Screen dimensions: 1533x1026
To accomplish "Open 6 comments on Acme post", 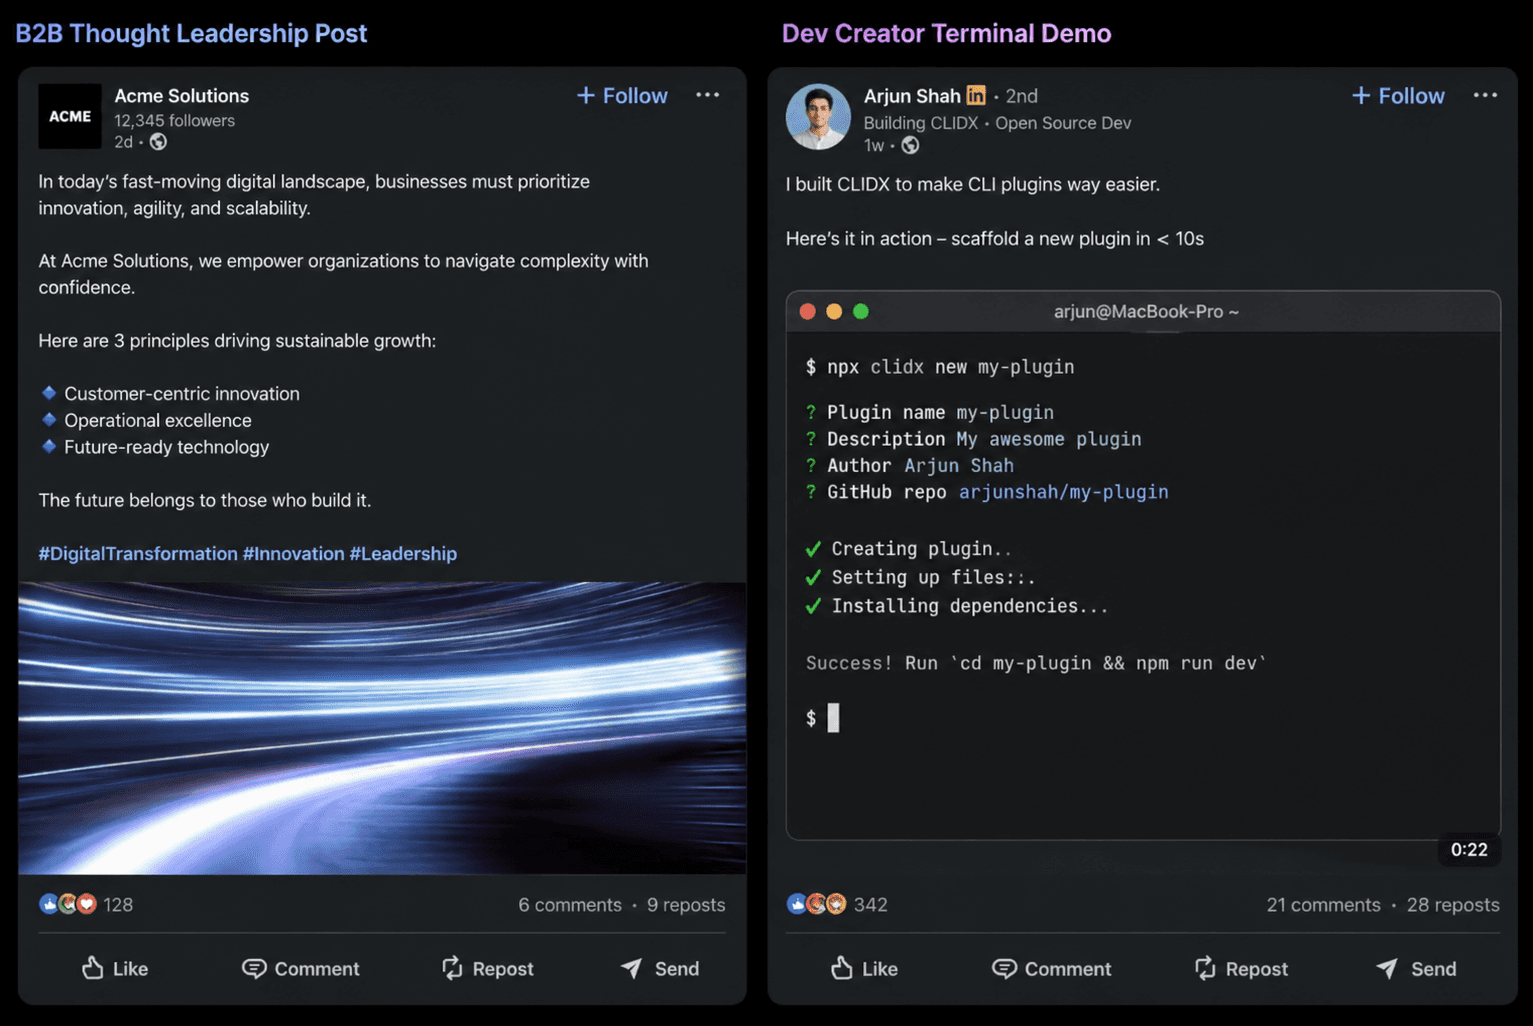I will coord(570,905).
